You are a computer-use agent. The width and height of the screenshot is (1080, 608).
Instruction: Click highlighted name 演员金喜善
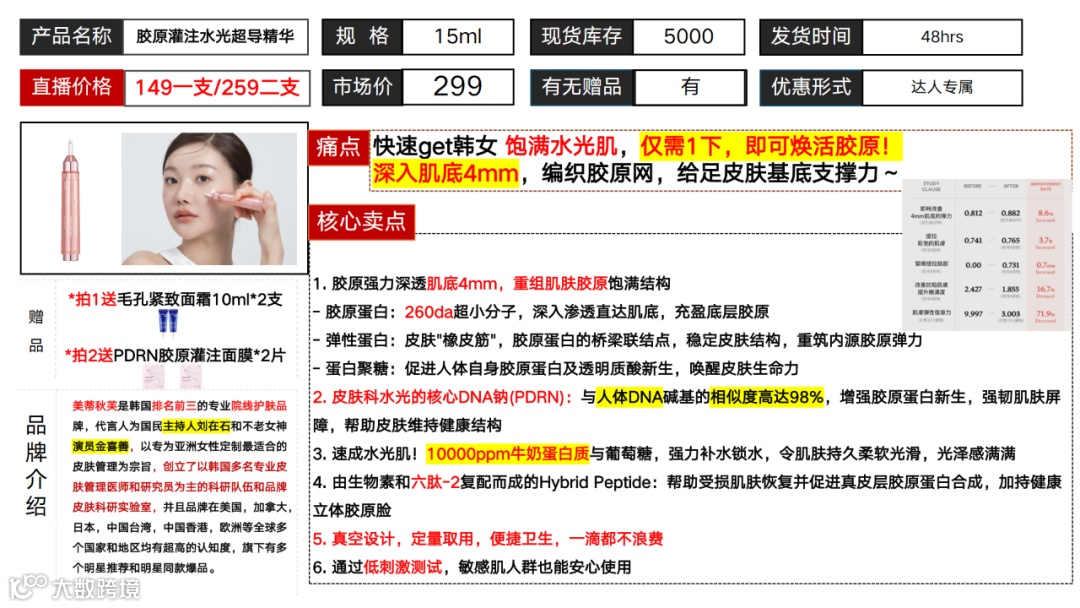coord(101,446)
